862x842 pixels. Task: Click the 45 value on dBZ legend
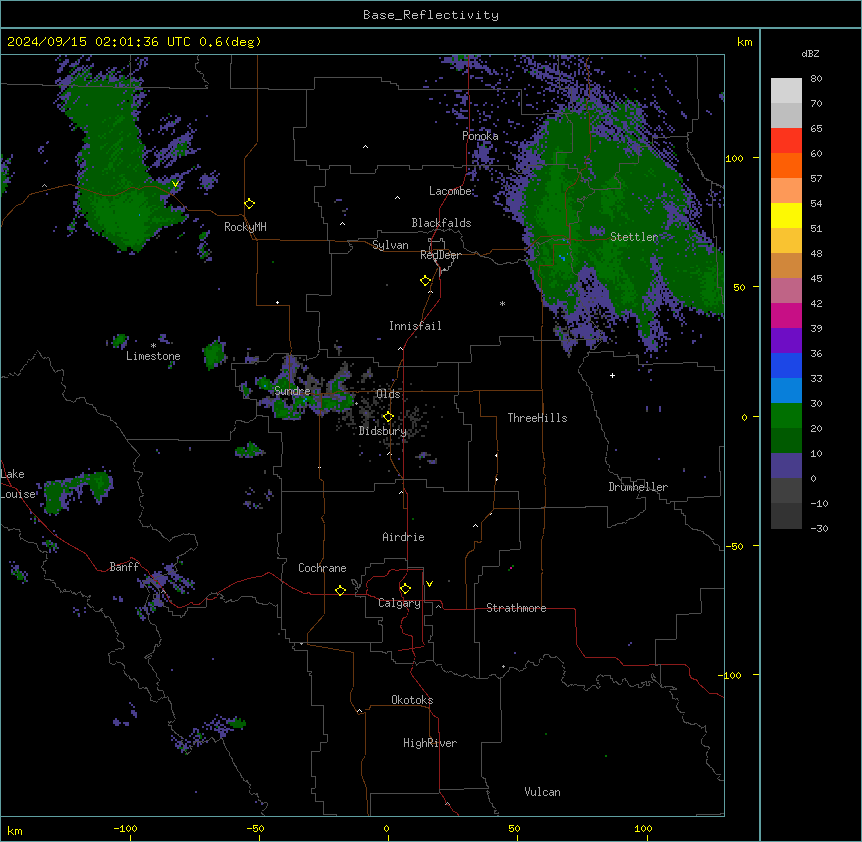click(816, 279)
